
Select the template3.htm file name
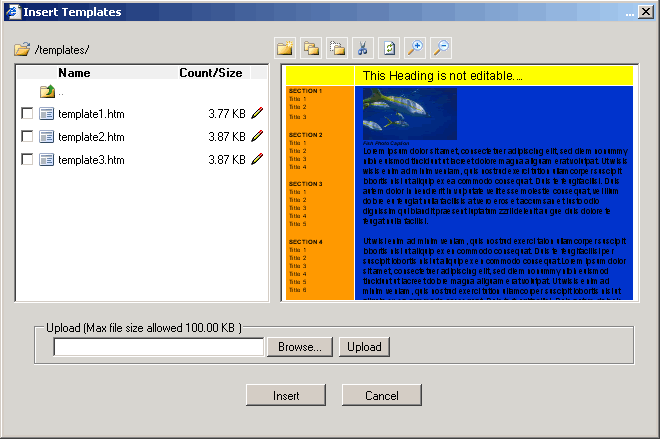91,160
